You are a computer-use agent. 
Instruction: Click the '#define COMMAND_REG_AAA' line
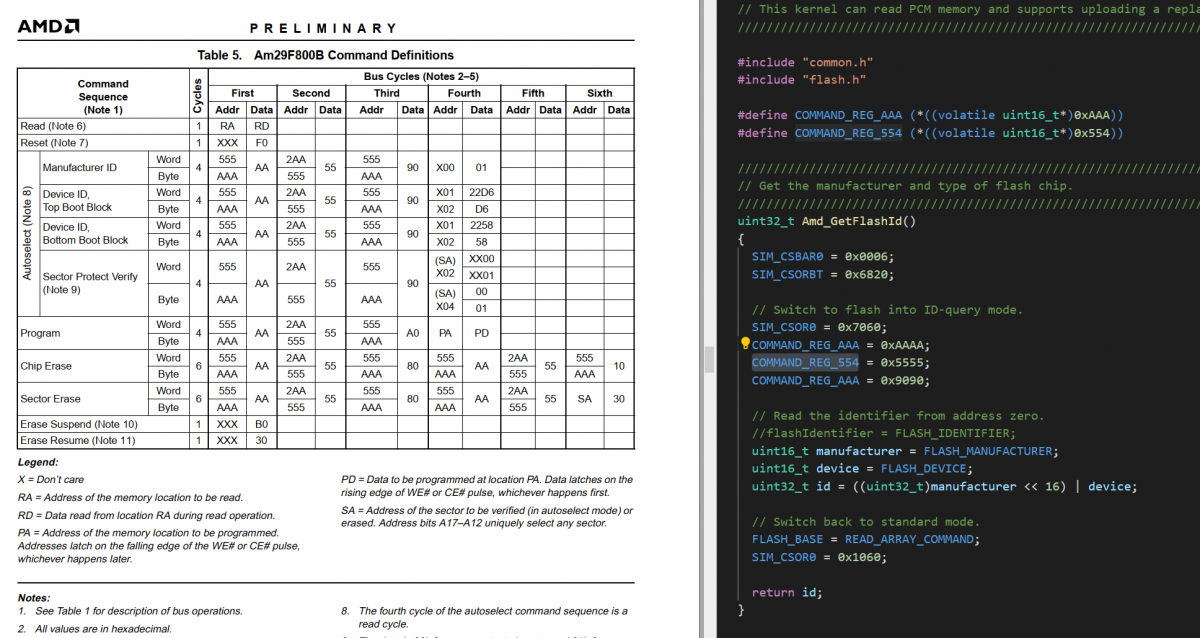coord(930,115)
